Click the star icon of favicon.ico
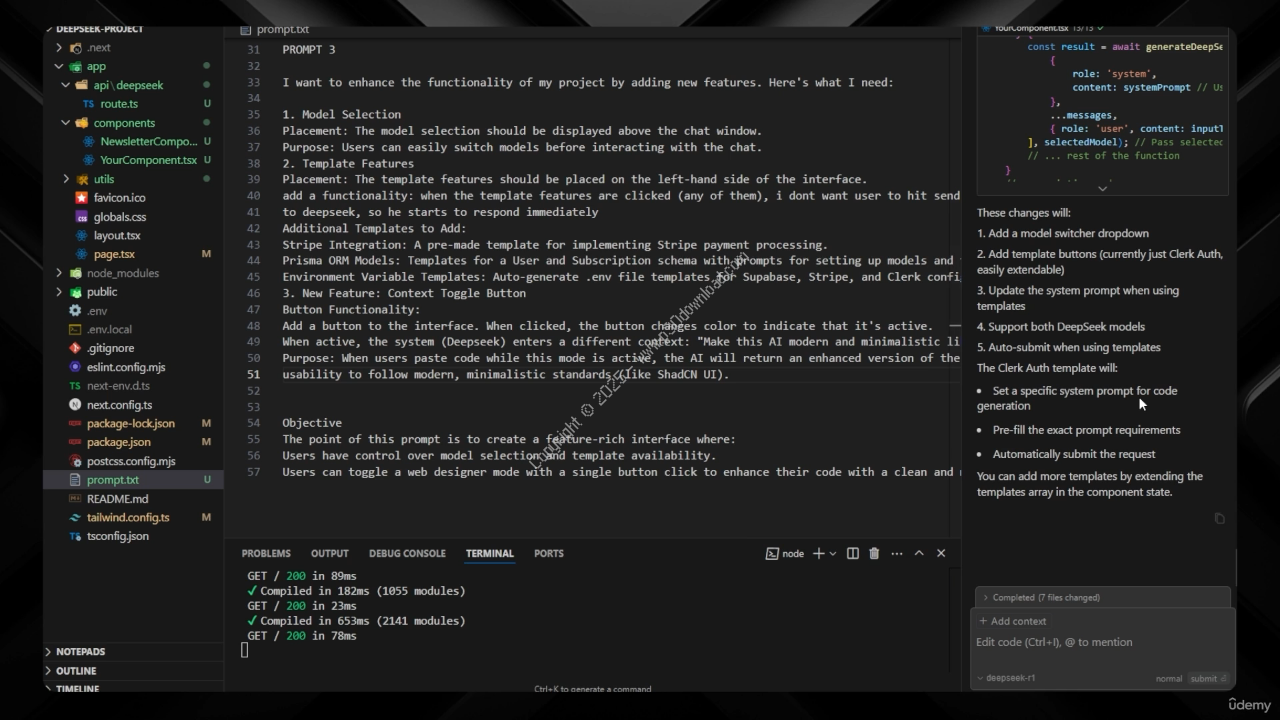Screen dimensions: 1280x720 tap(81, 198)
